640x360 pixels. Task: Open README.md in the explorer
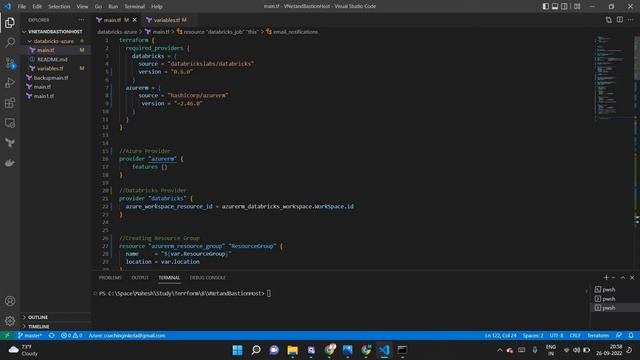click(x=56, y=59)
